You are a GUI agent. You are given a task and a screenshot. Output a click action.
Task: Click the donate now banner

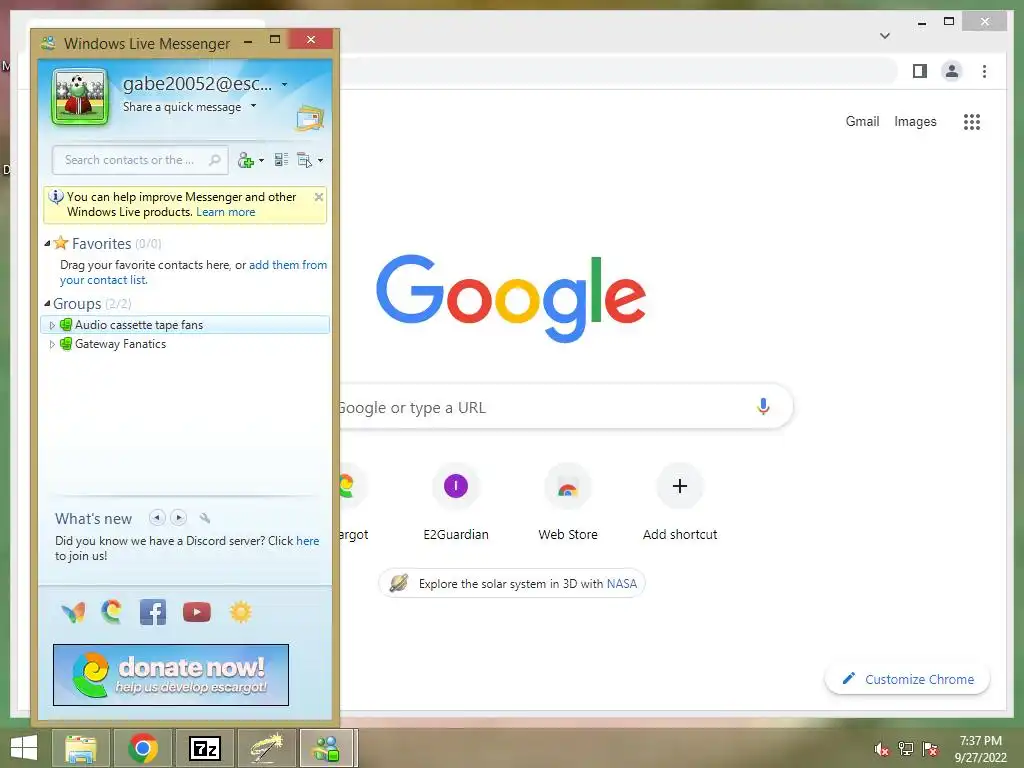tap(171, 675)
